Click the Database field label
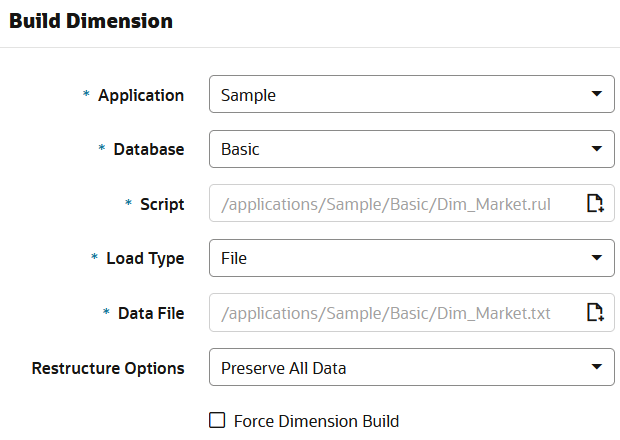This screenshot has height=440, width=620. pyautogui.click(x=148, y=150)
